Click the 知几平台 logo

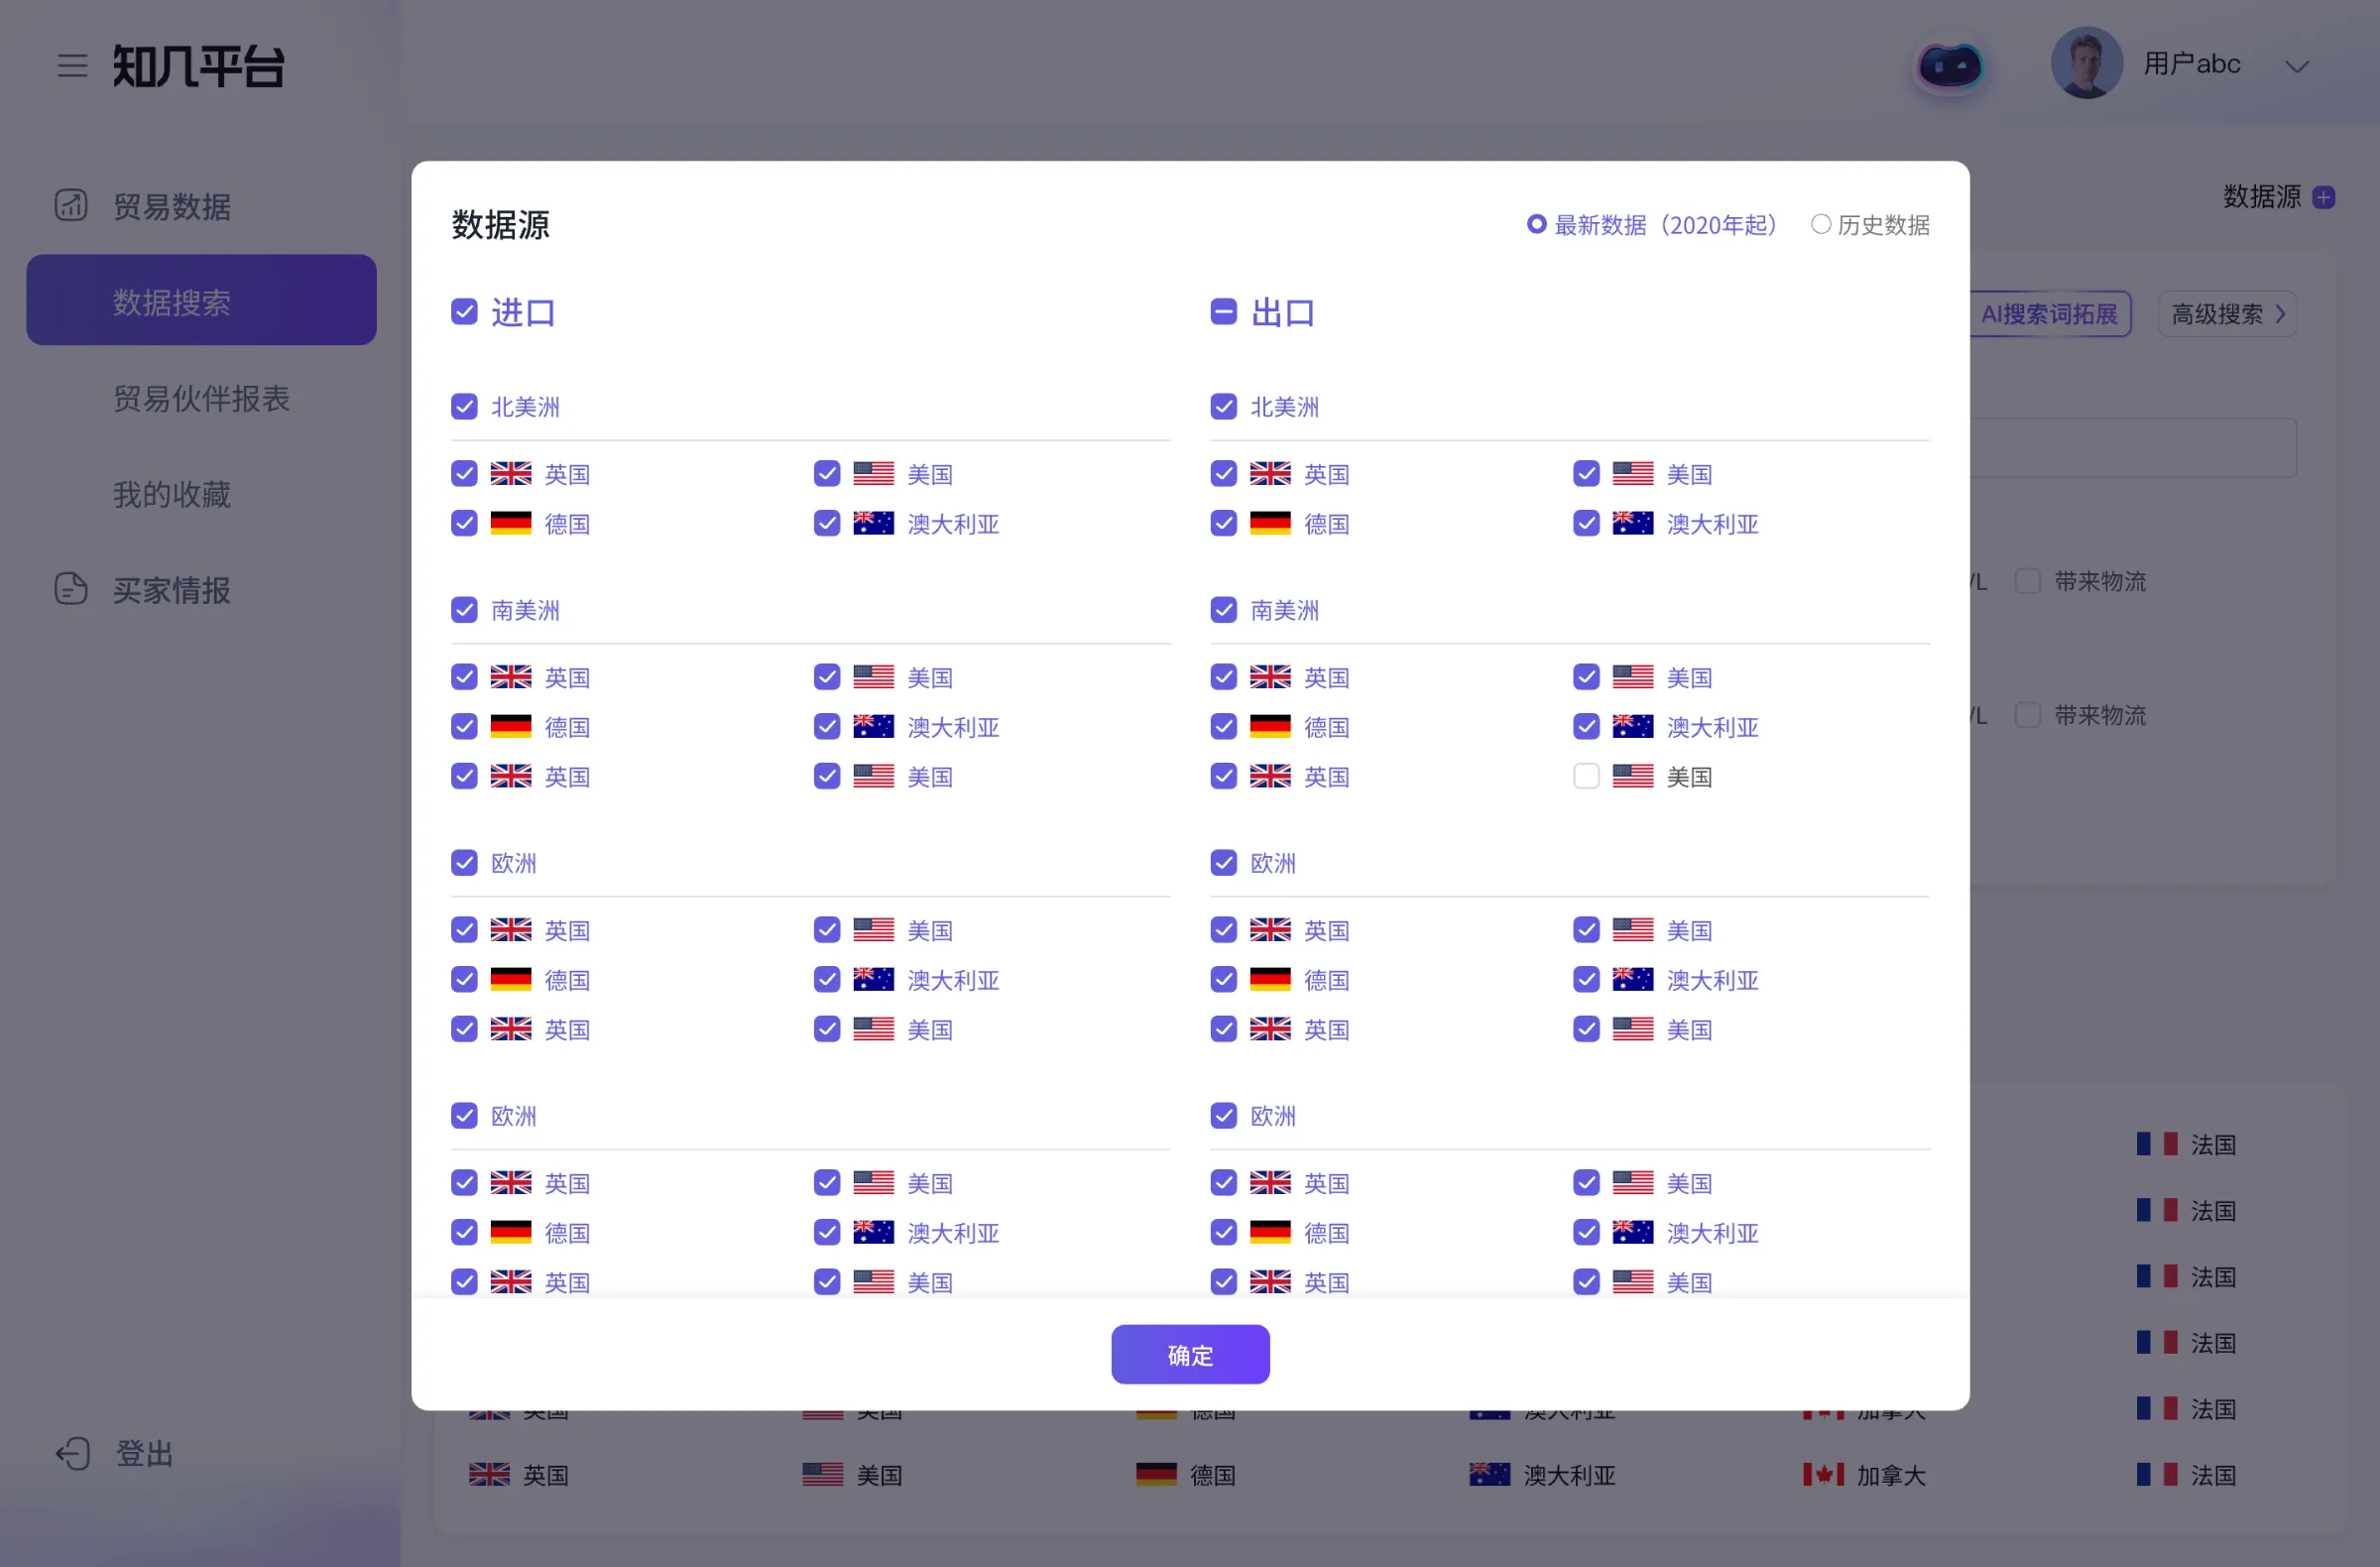[x=199, y=66]
